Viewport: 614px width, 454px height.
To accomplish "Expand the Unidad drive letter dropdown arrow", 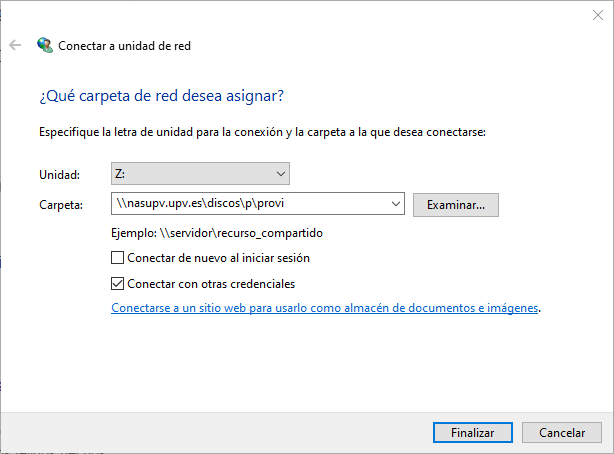I will pyautogui.click(x=280, y=174).
